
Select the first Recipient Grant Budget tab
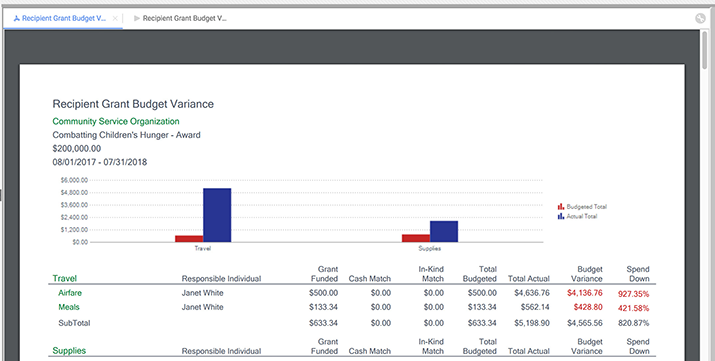point(63,19)
